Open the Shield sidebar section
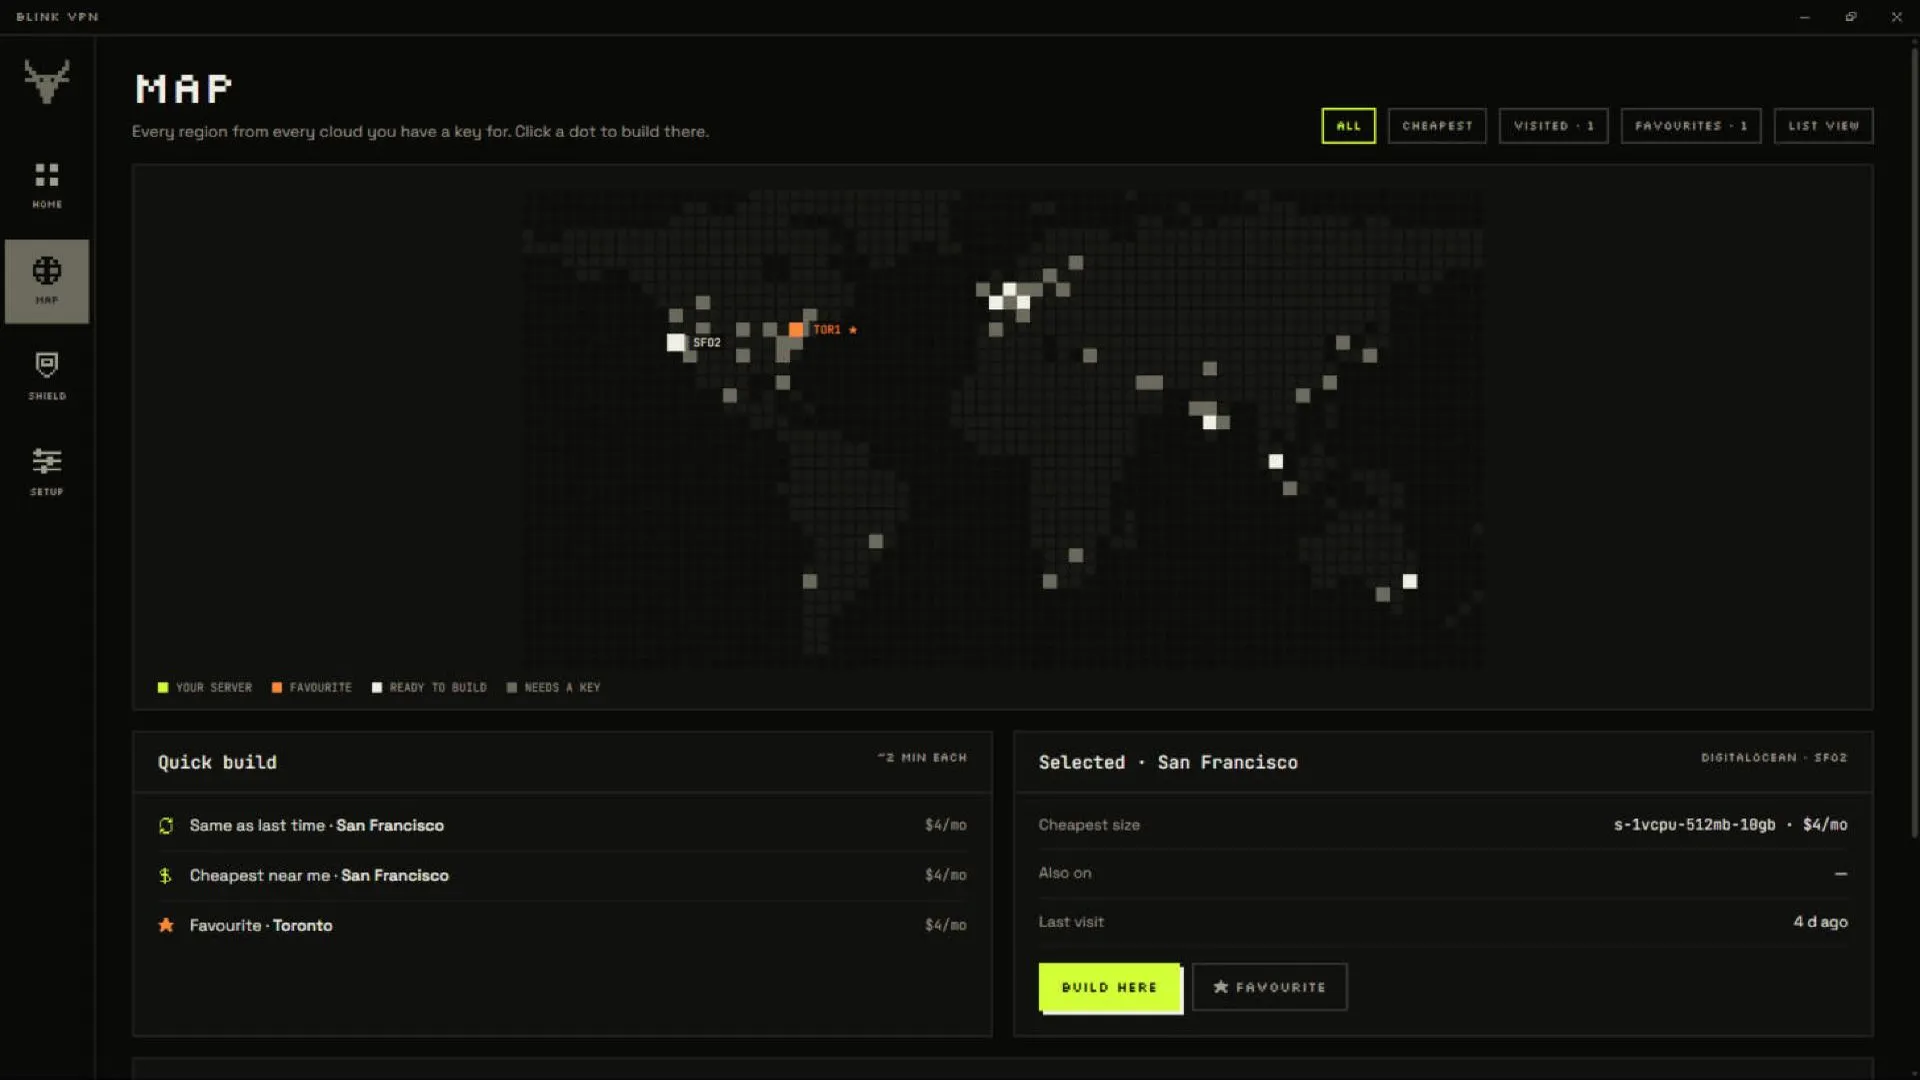 (46, 377)
